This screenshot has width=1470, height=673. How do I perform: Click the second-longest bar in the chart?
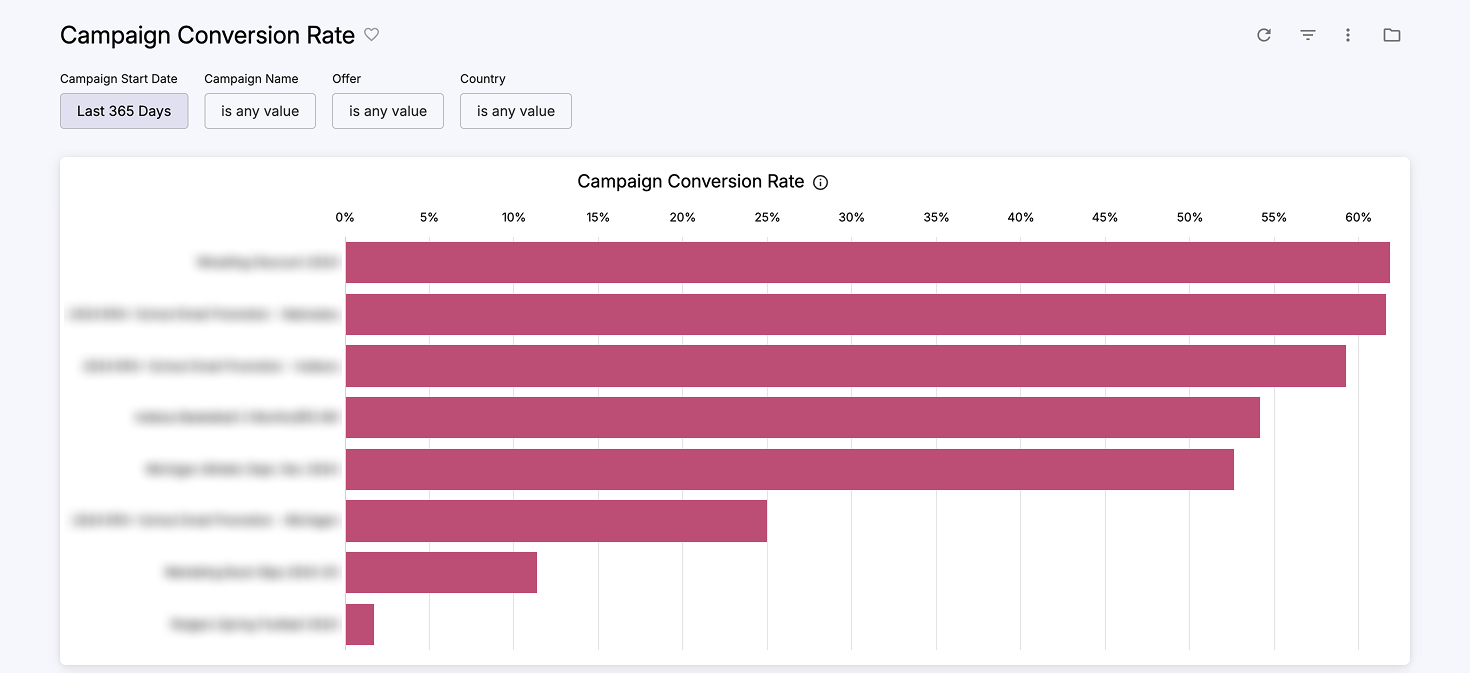865,314
